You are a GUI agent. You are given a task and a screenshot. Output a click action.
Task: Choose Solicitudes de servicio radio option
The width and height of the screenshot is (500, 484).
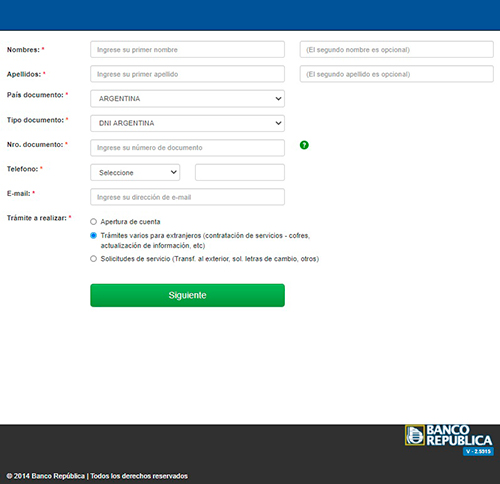point(93,259)
